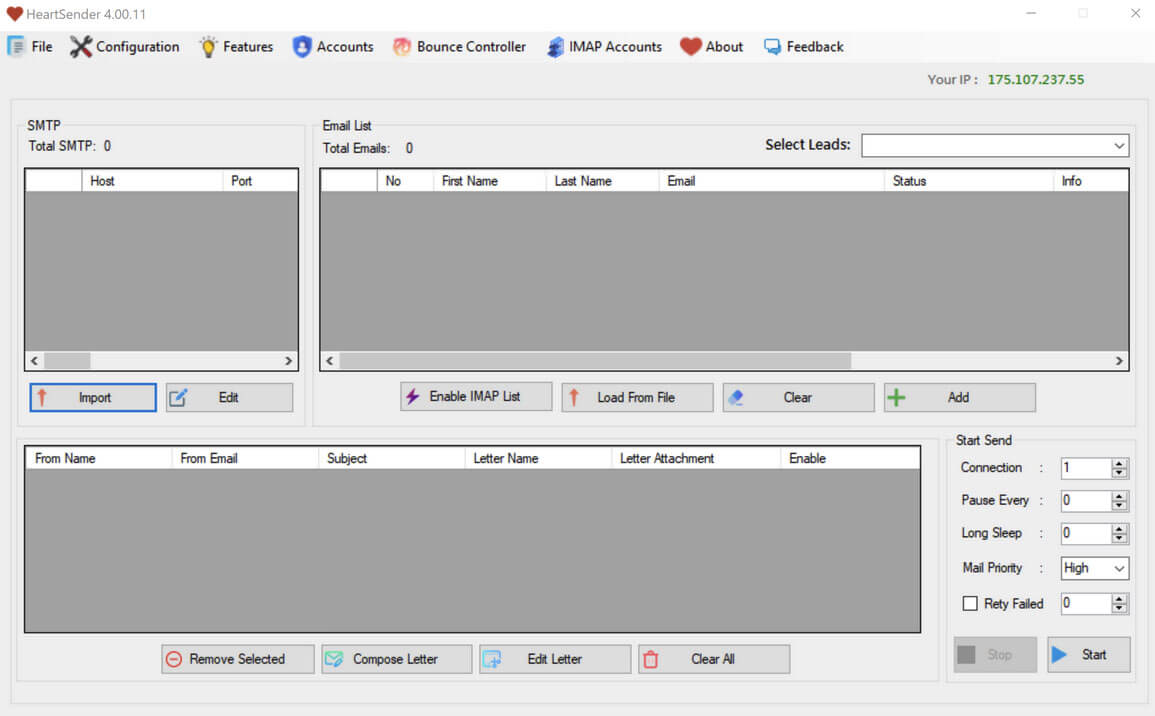The height and width of the screenshot is (716, 1155).
Task: Open the Feedback menu
Action: pos(804,46)
